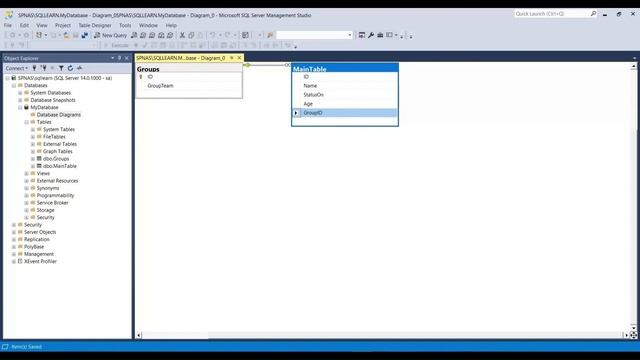Click the pin icon on Diagram_0 tab
Image resolution: width=640 pixels, height=360 pixels.
coord(232,58)
